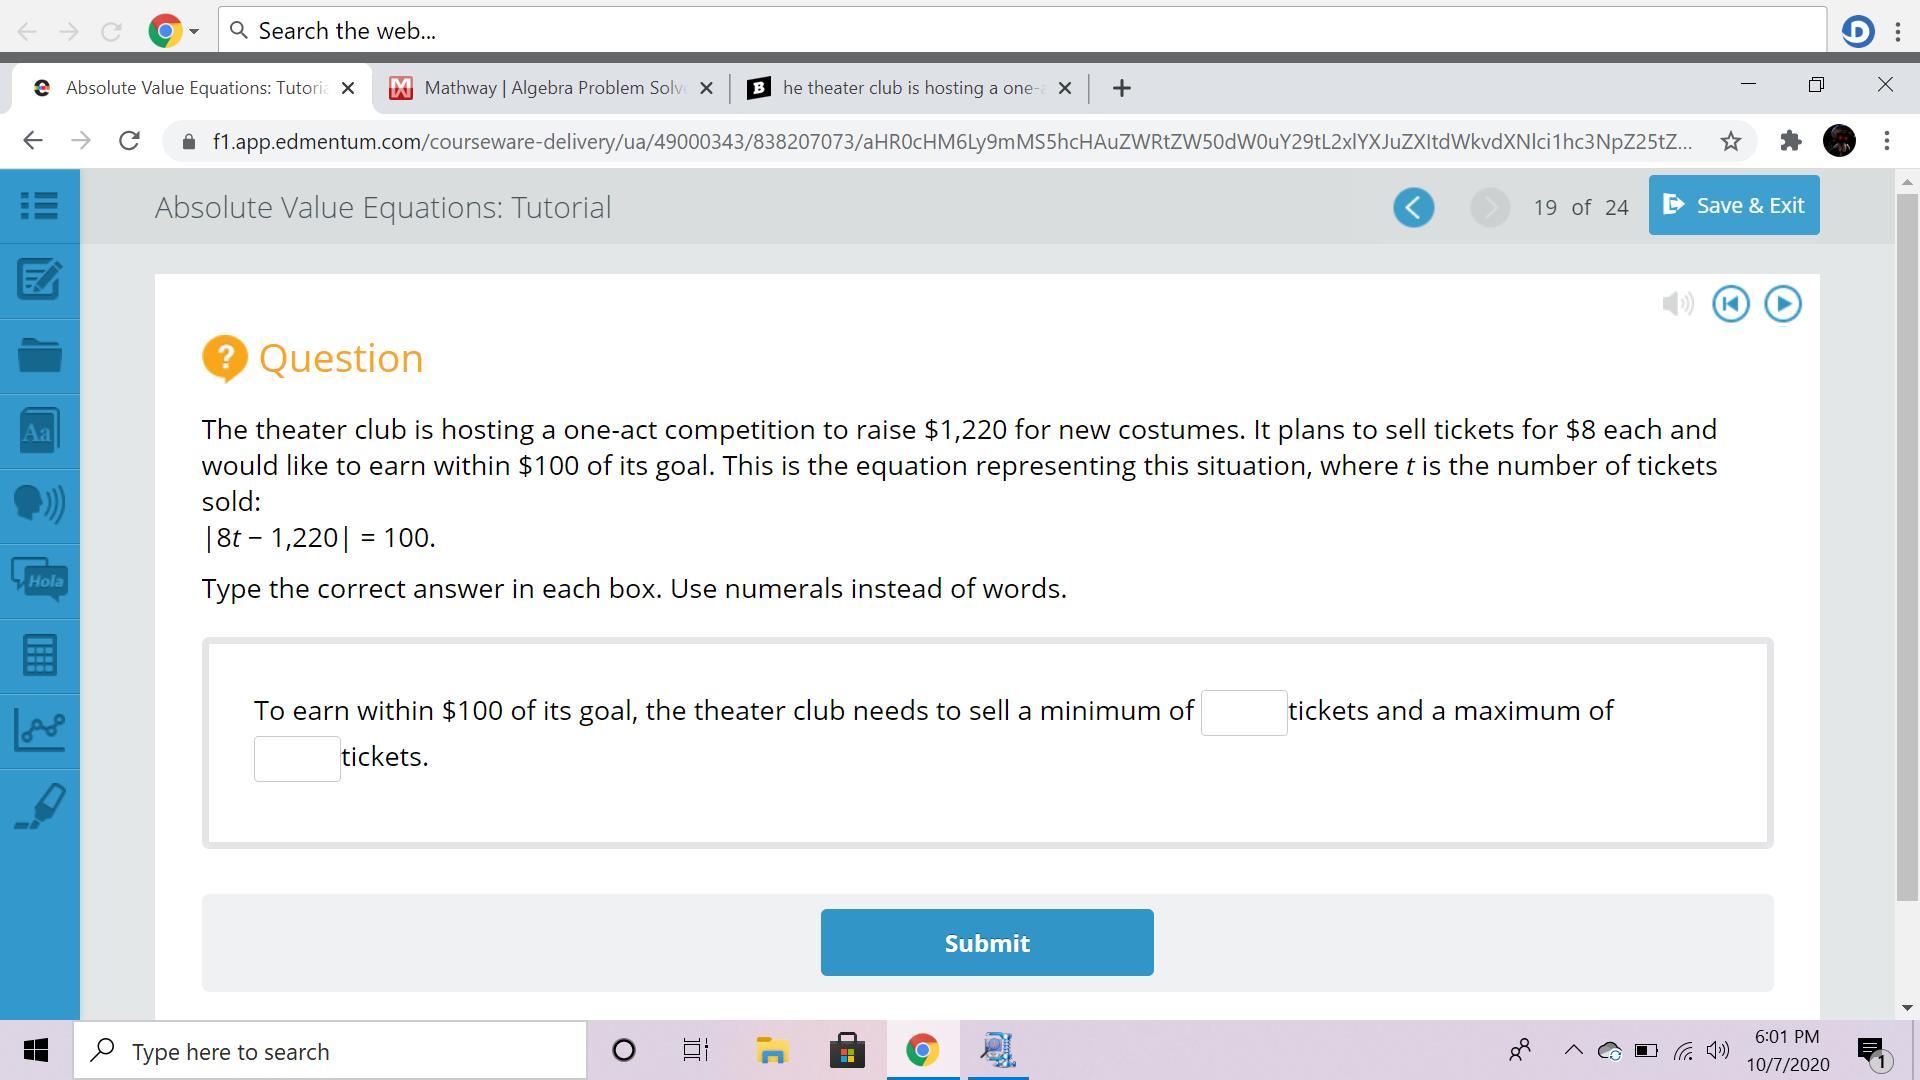Open the dictionary book tool
1920x1080 pixels.
39,431
